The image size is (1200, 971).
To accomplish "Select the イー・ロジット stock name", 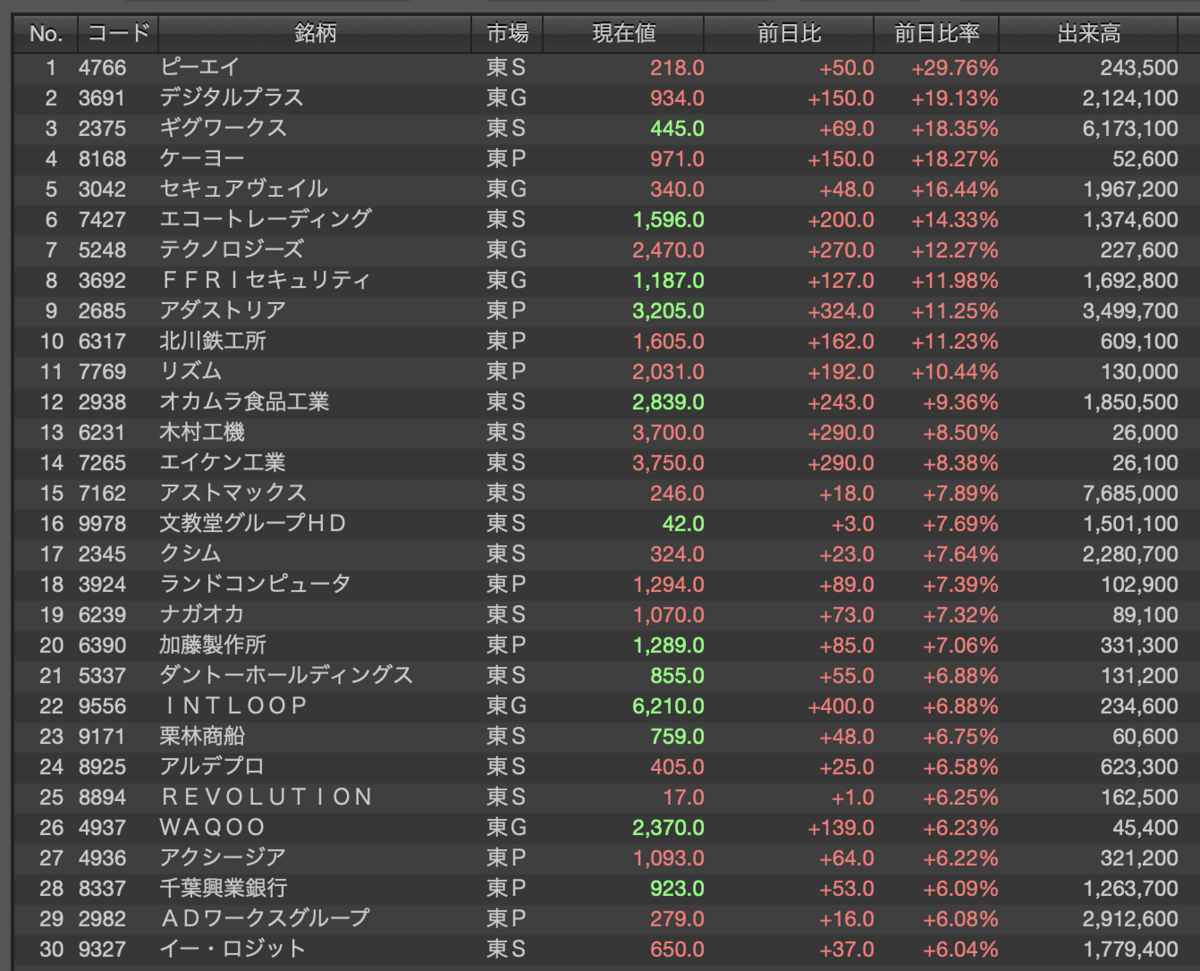I will (233, 949).
